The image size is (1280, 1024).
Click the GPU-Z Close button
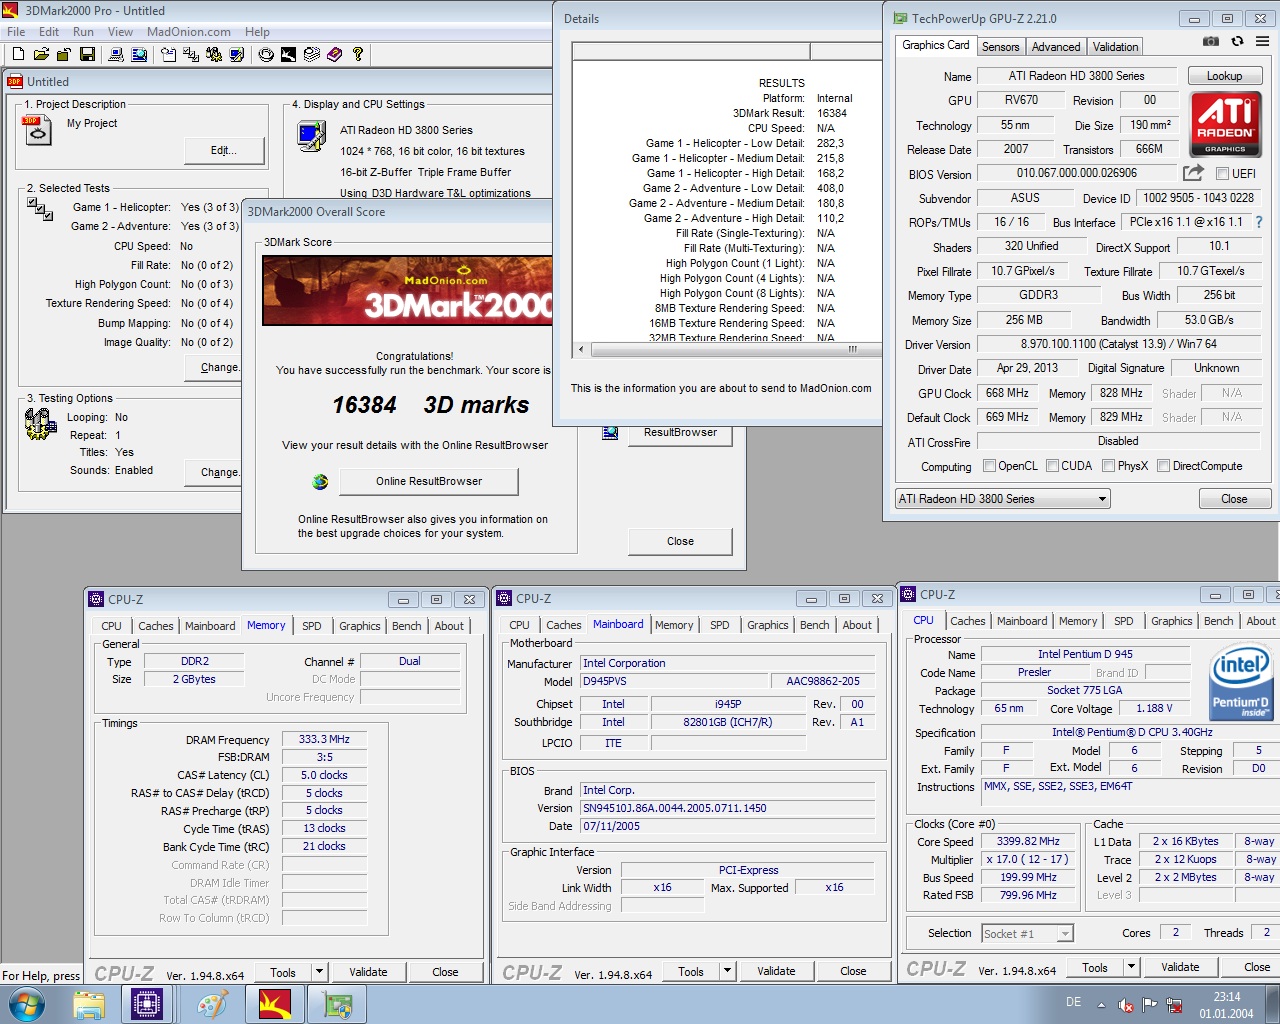[x=1234, y=499]
